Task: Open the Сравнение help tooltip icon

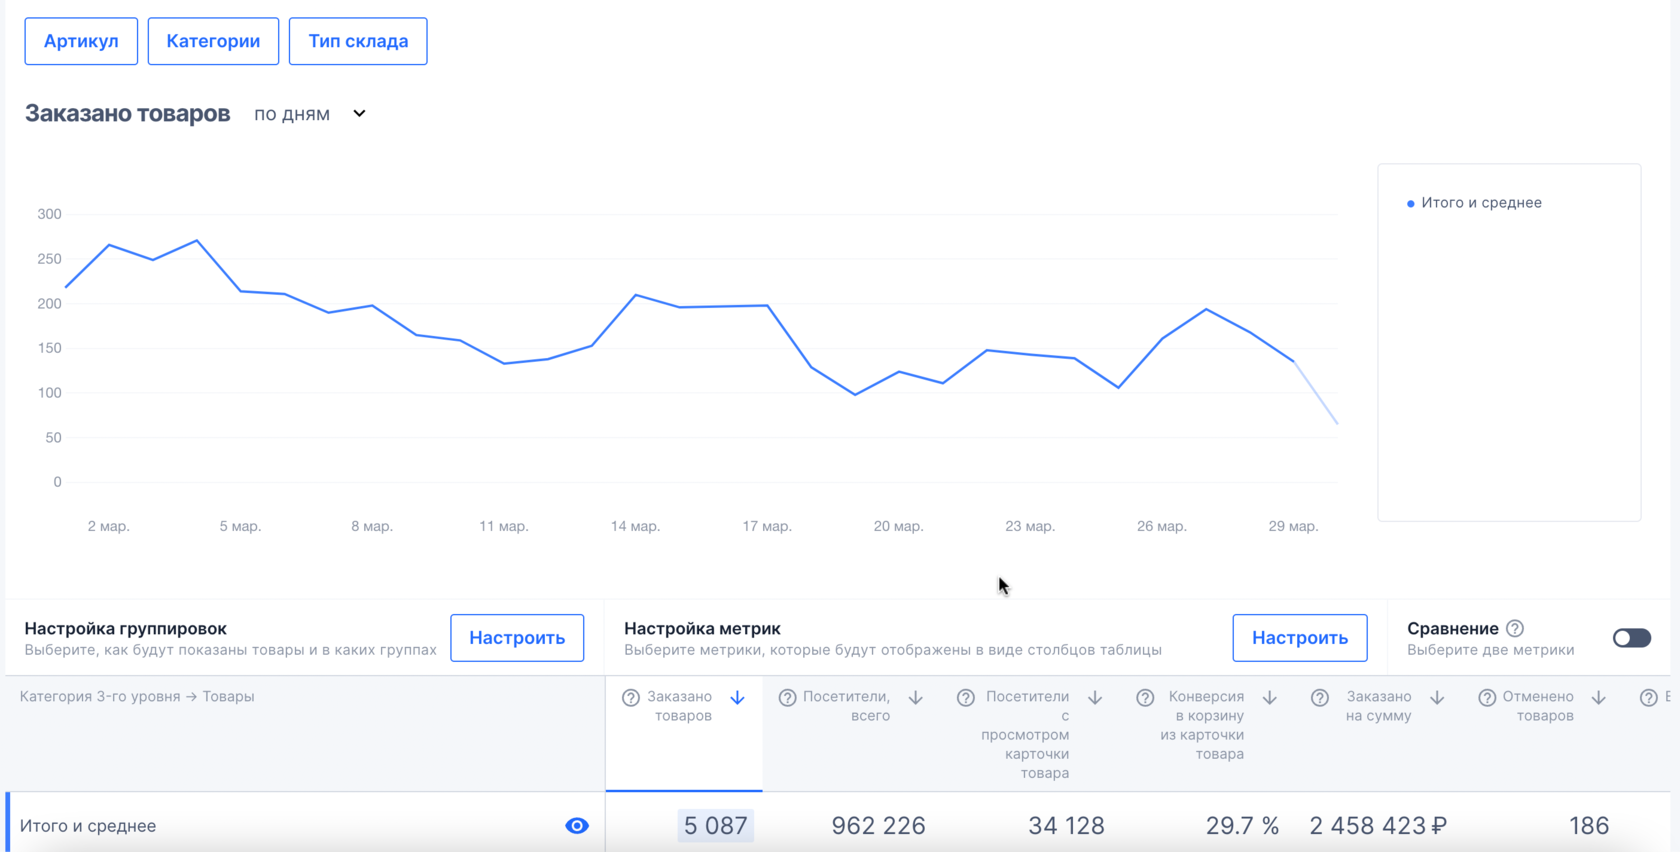Action: click(x=1515, y=629)
